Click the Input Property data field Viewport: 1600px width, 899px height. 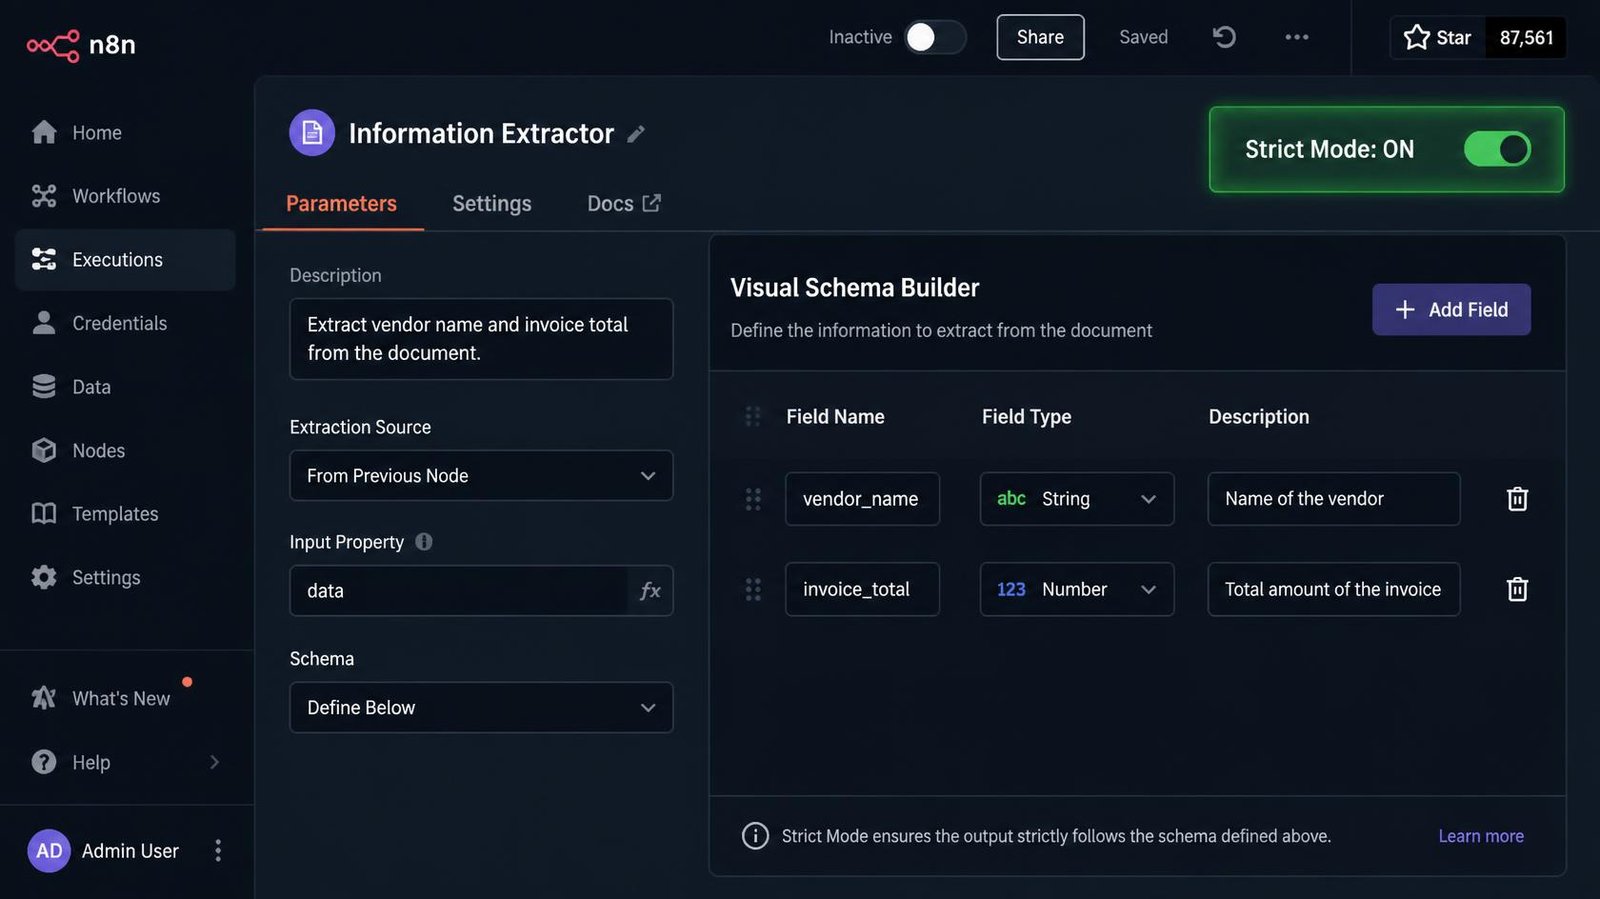click(459, 591)
